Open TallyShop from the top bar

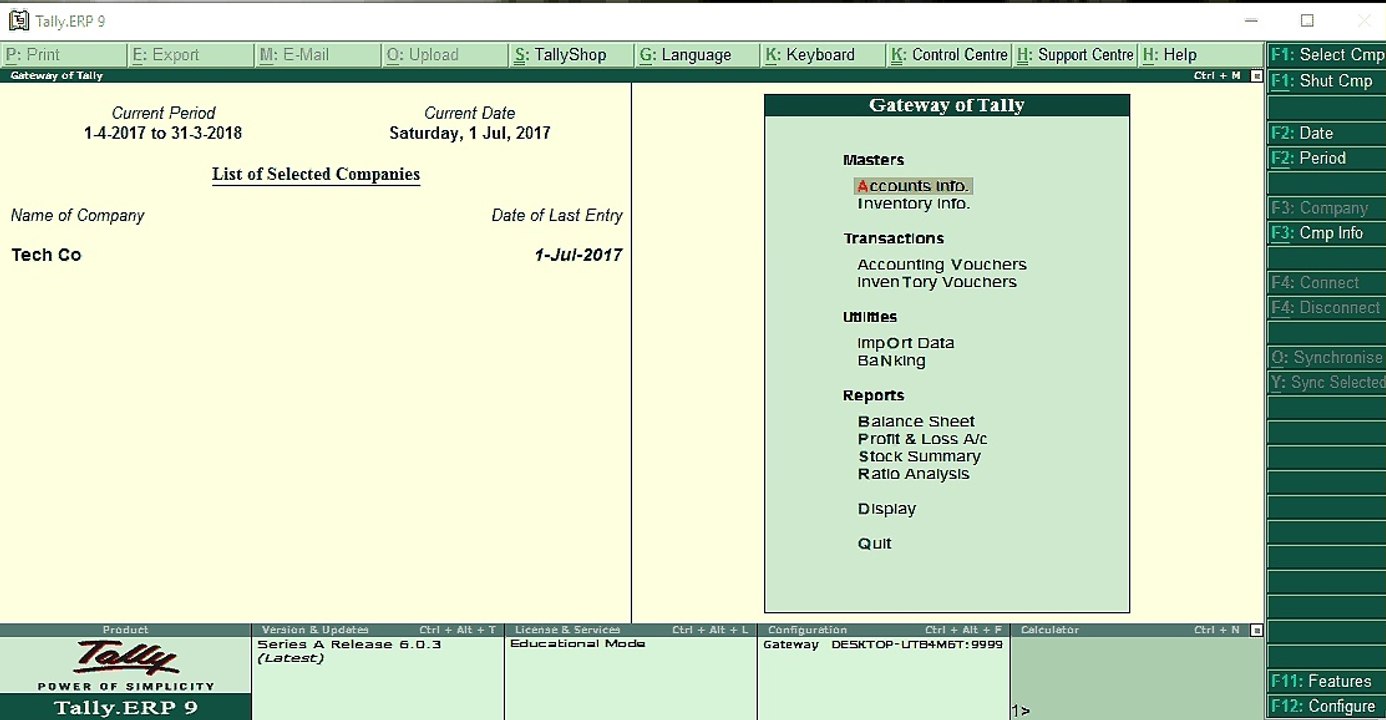[x=571, y=55]
